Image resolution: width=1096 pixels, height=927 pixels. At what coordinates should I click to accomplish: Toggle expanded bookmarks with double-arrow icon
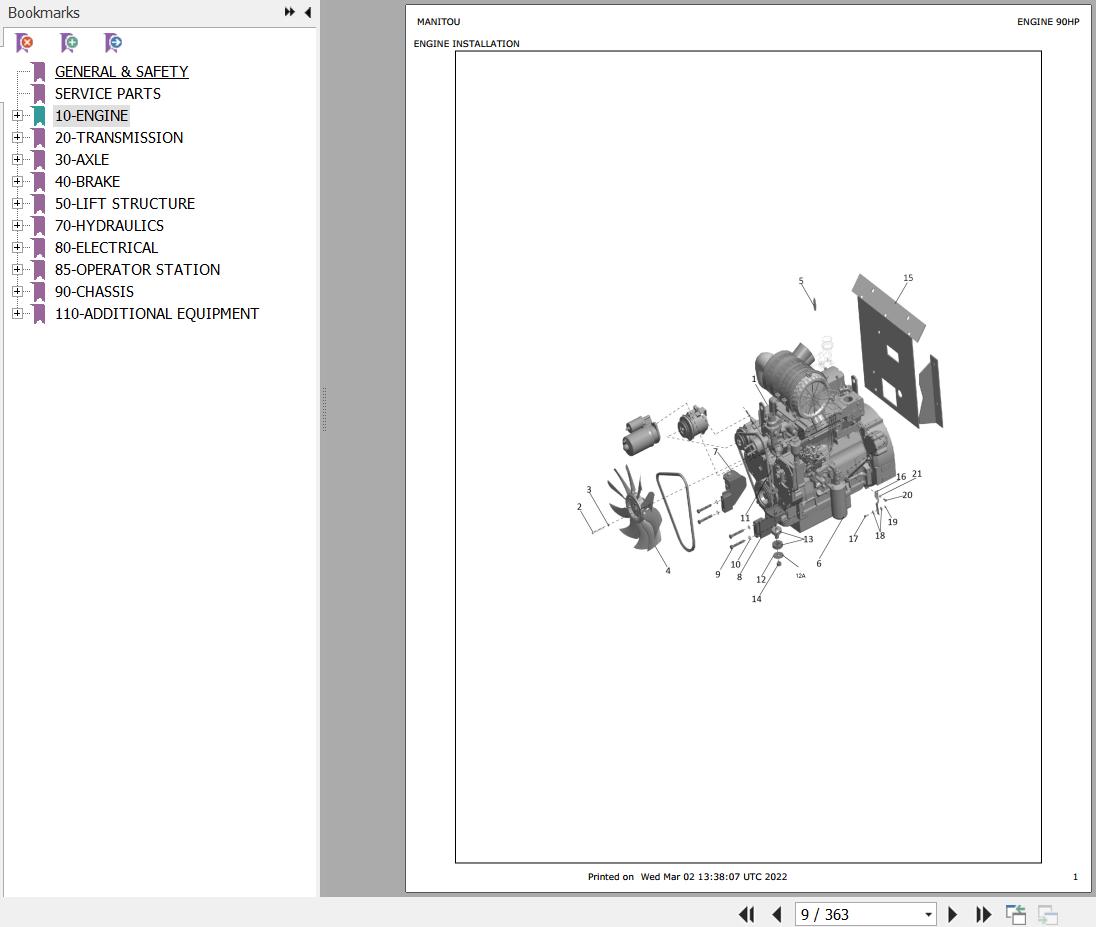coord(289,11)
